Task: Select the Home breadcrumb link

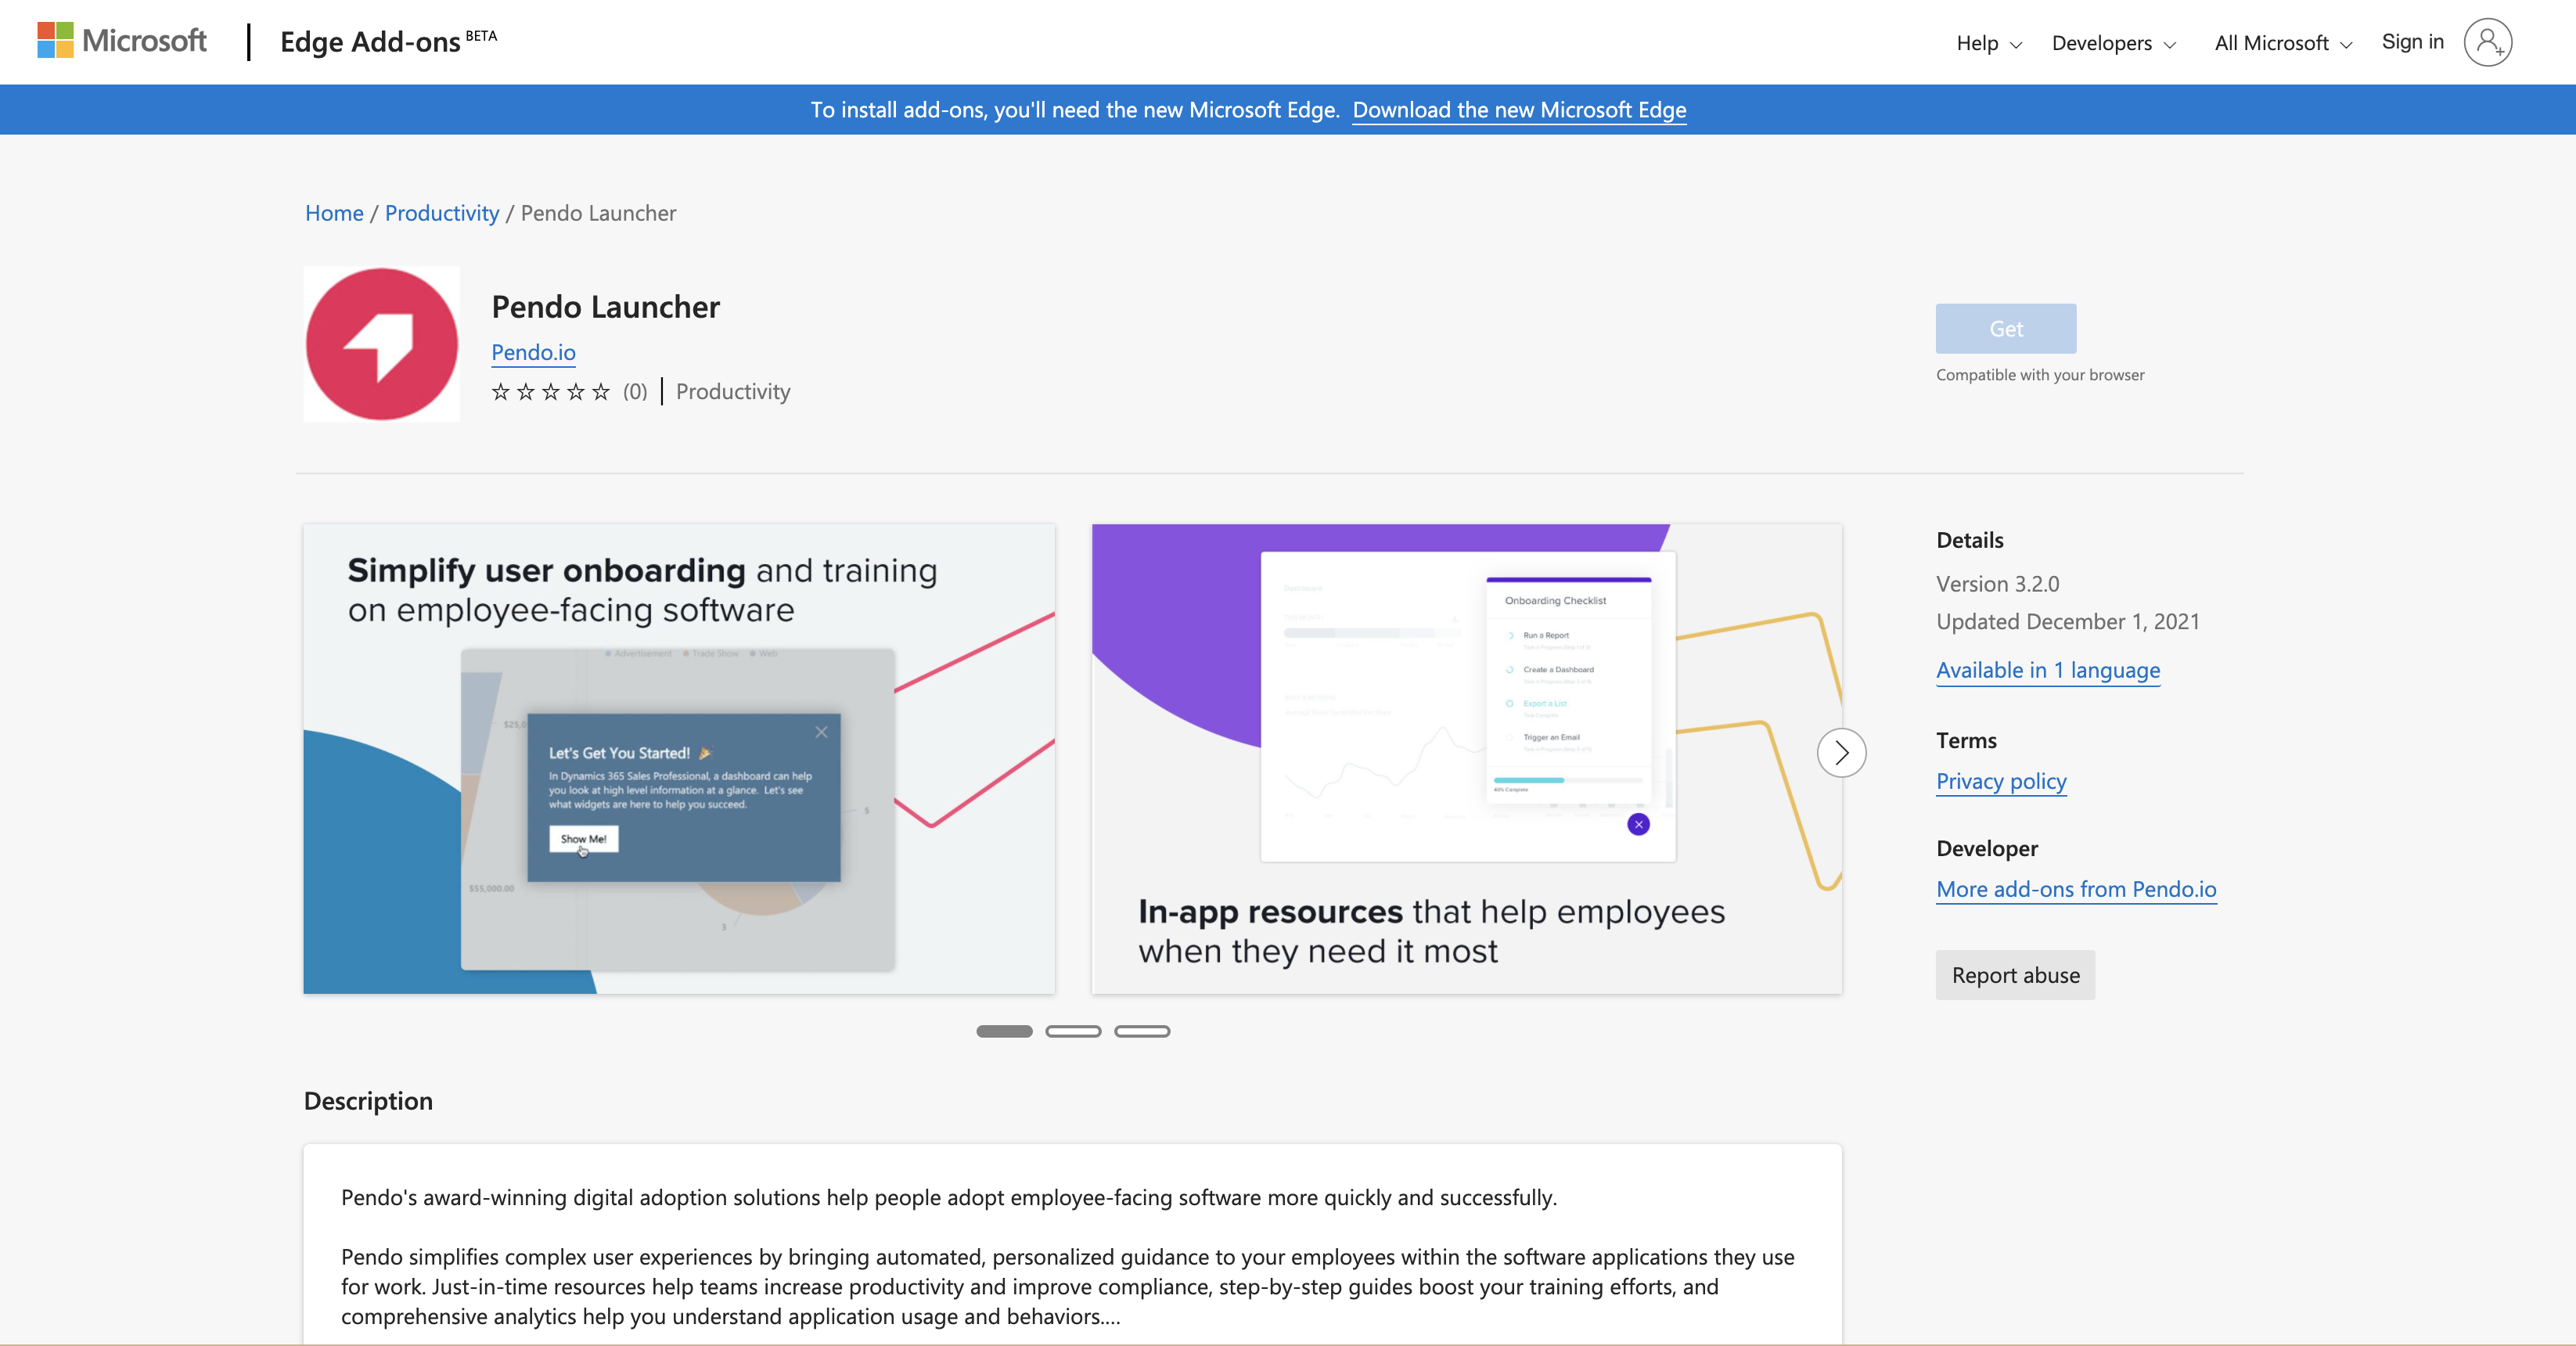Action: [x=333, y=211]
